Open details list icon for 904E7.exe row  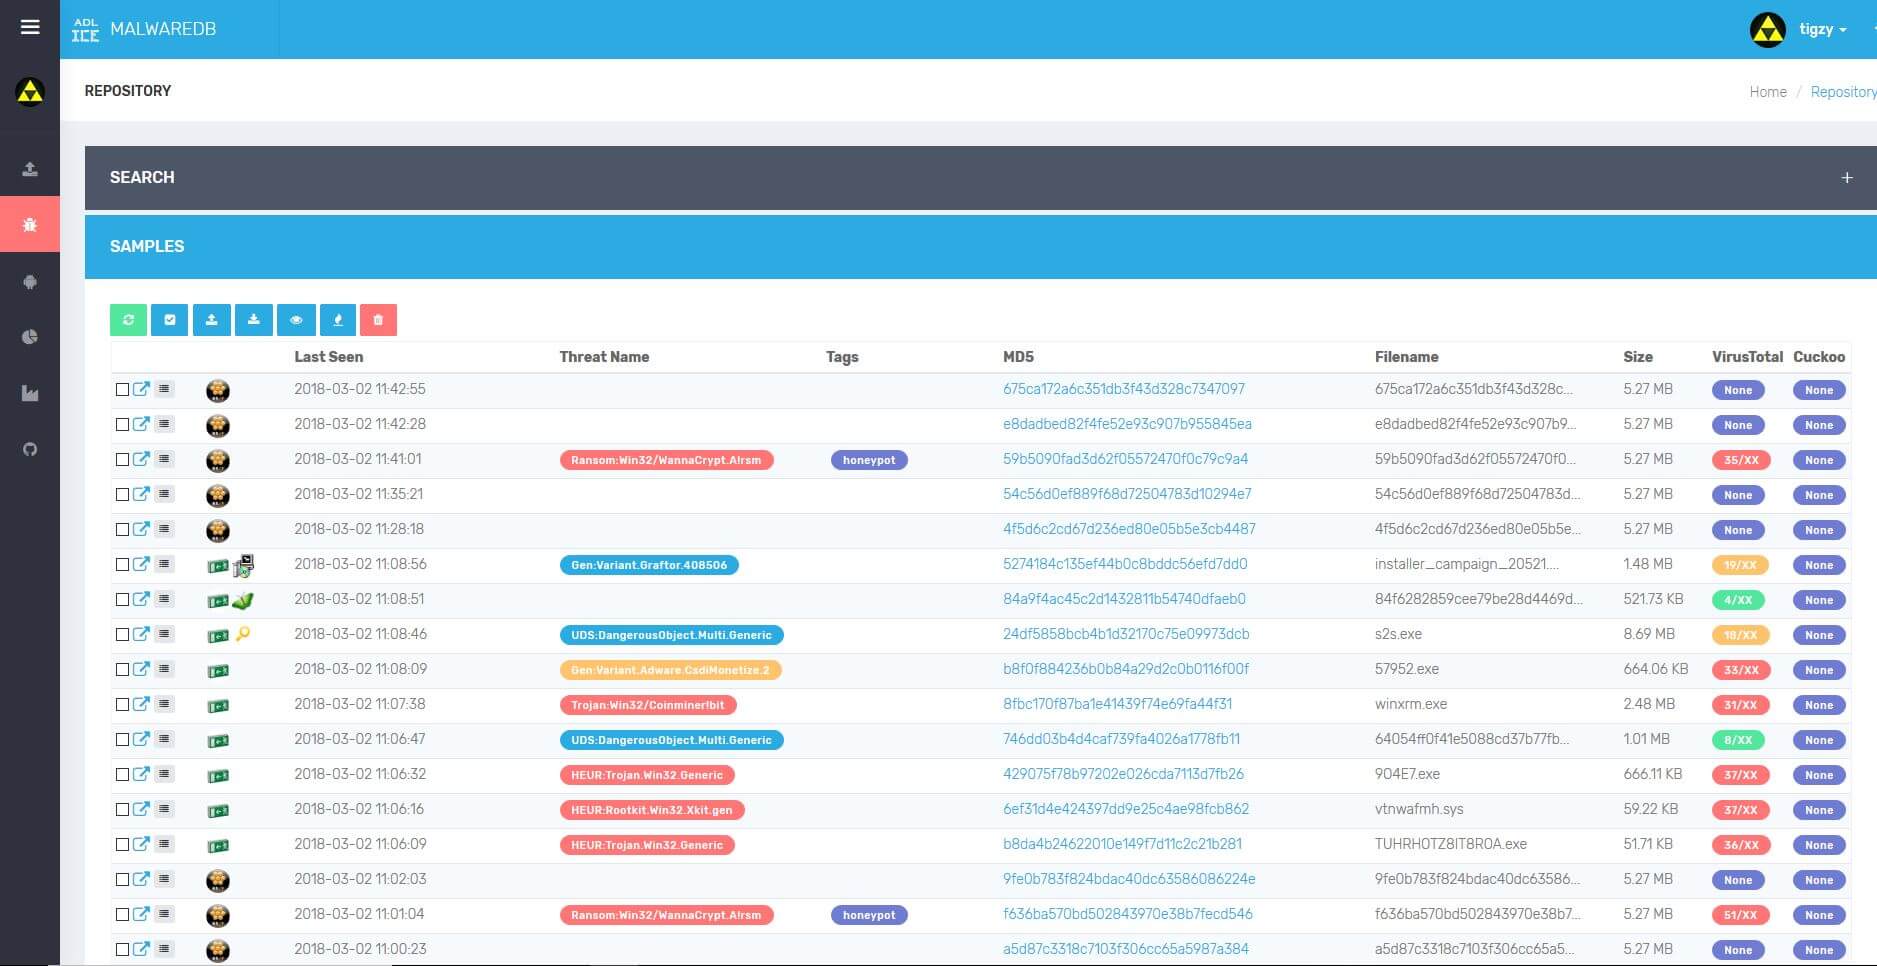tap(165, 774)
